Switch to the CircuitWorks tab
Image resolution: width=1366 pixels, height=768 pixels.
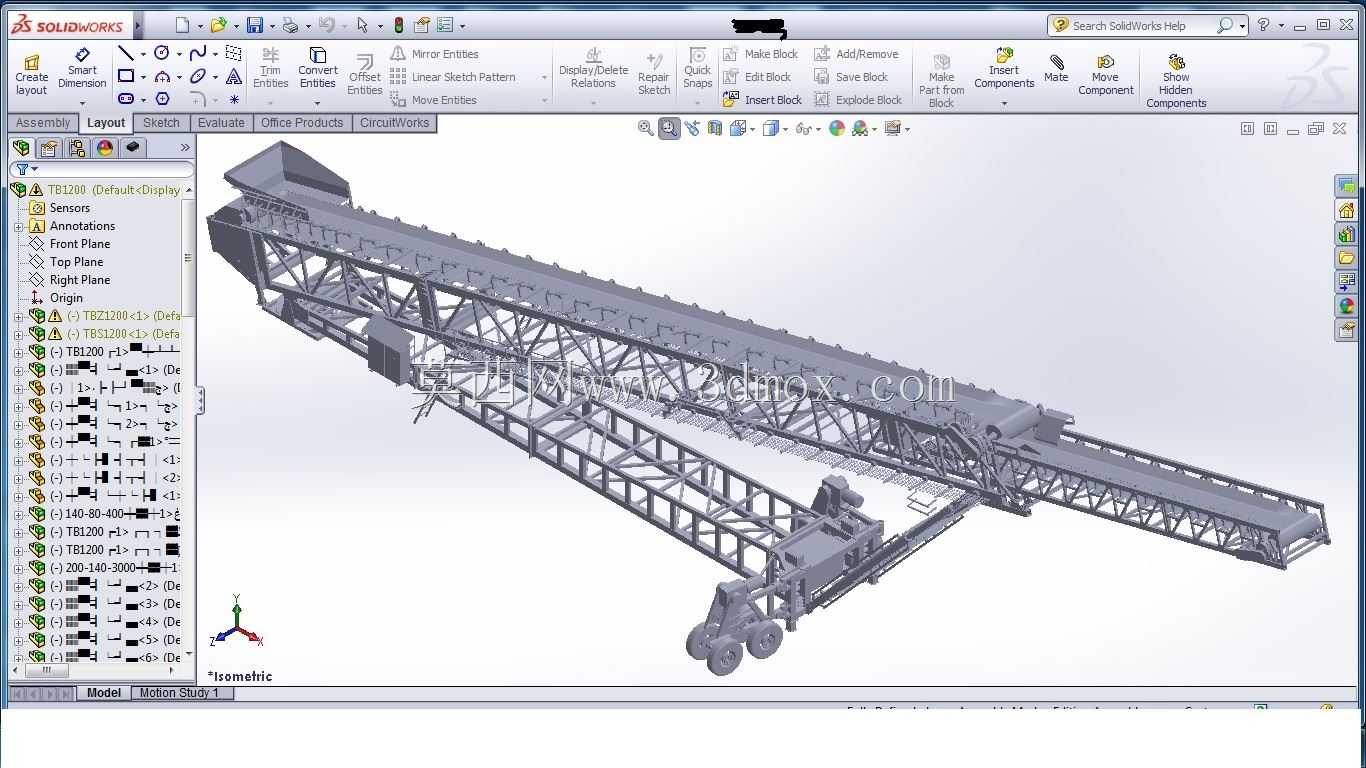[394, 123]
